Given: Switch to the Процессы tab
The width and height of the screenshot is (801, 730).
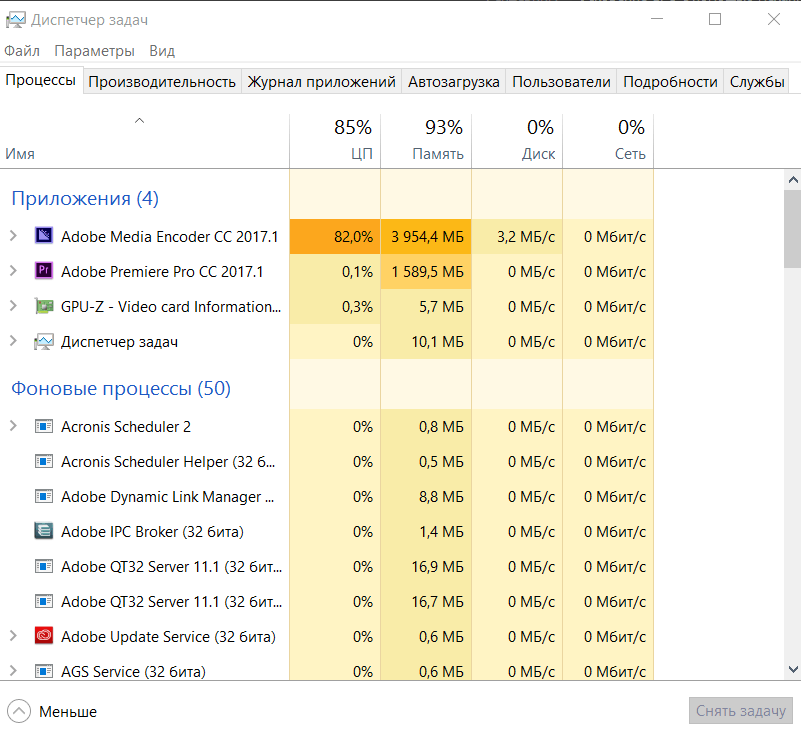Looking at the screenshot, I should pos(41,80).
